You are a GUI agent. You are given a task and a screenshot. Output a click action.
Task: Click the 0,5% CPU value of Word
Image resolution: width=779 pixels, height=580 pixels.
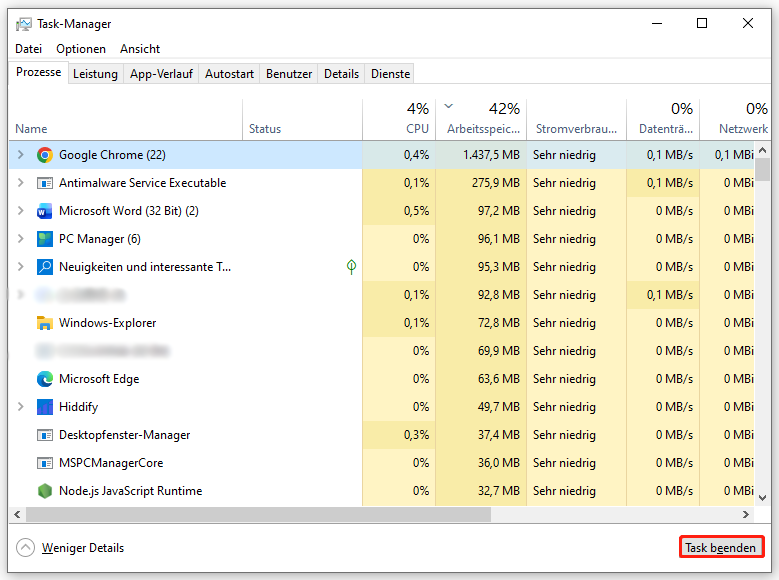[x=416, y=211]
